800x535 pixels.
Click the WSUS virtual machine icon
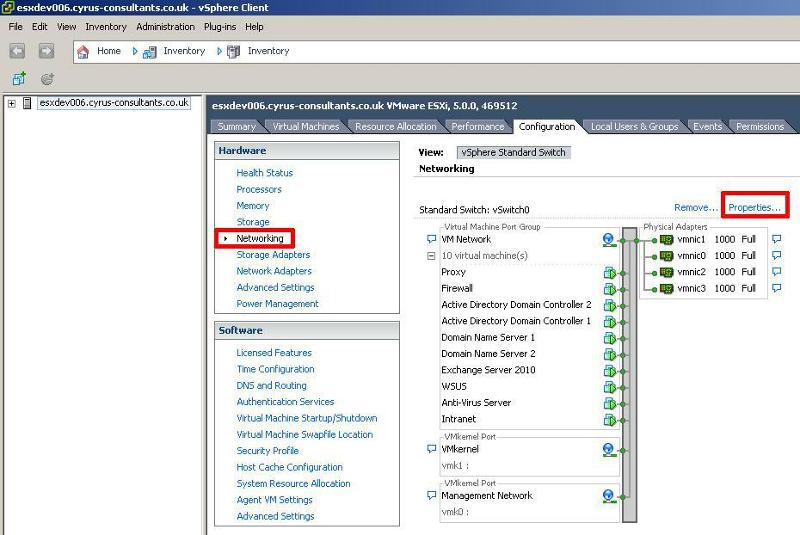click(610, 387)
